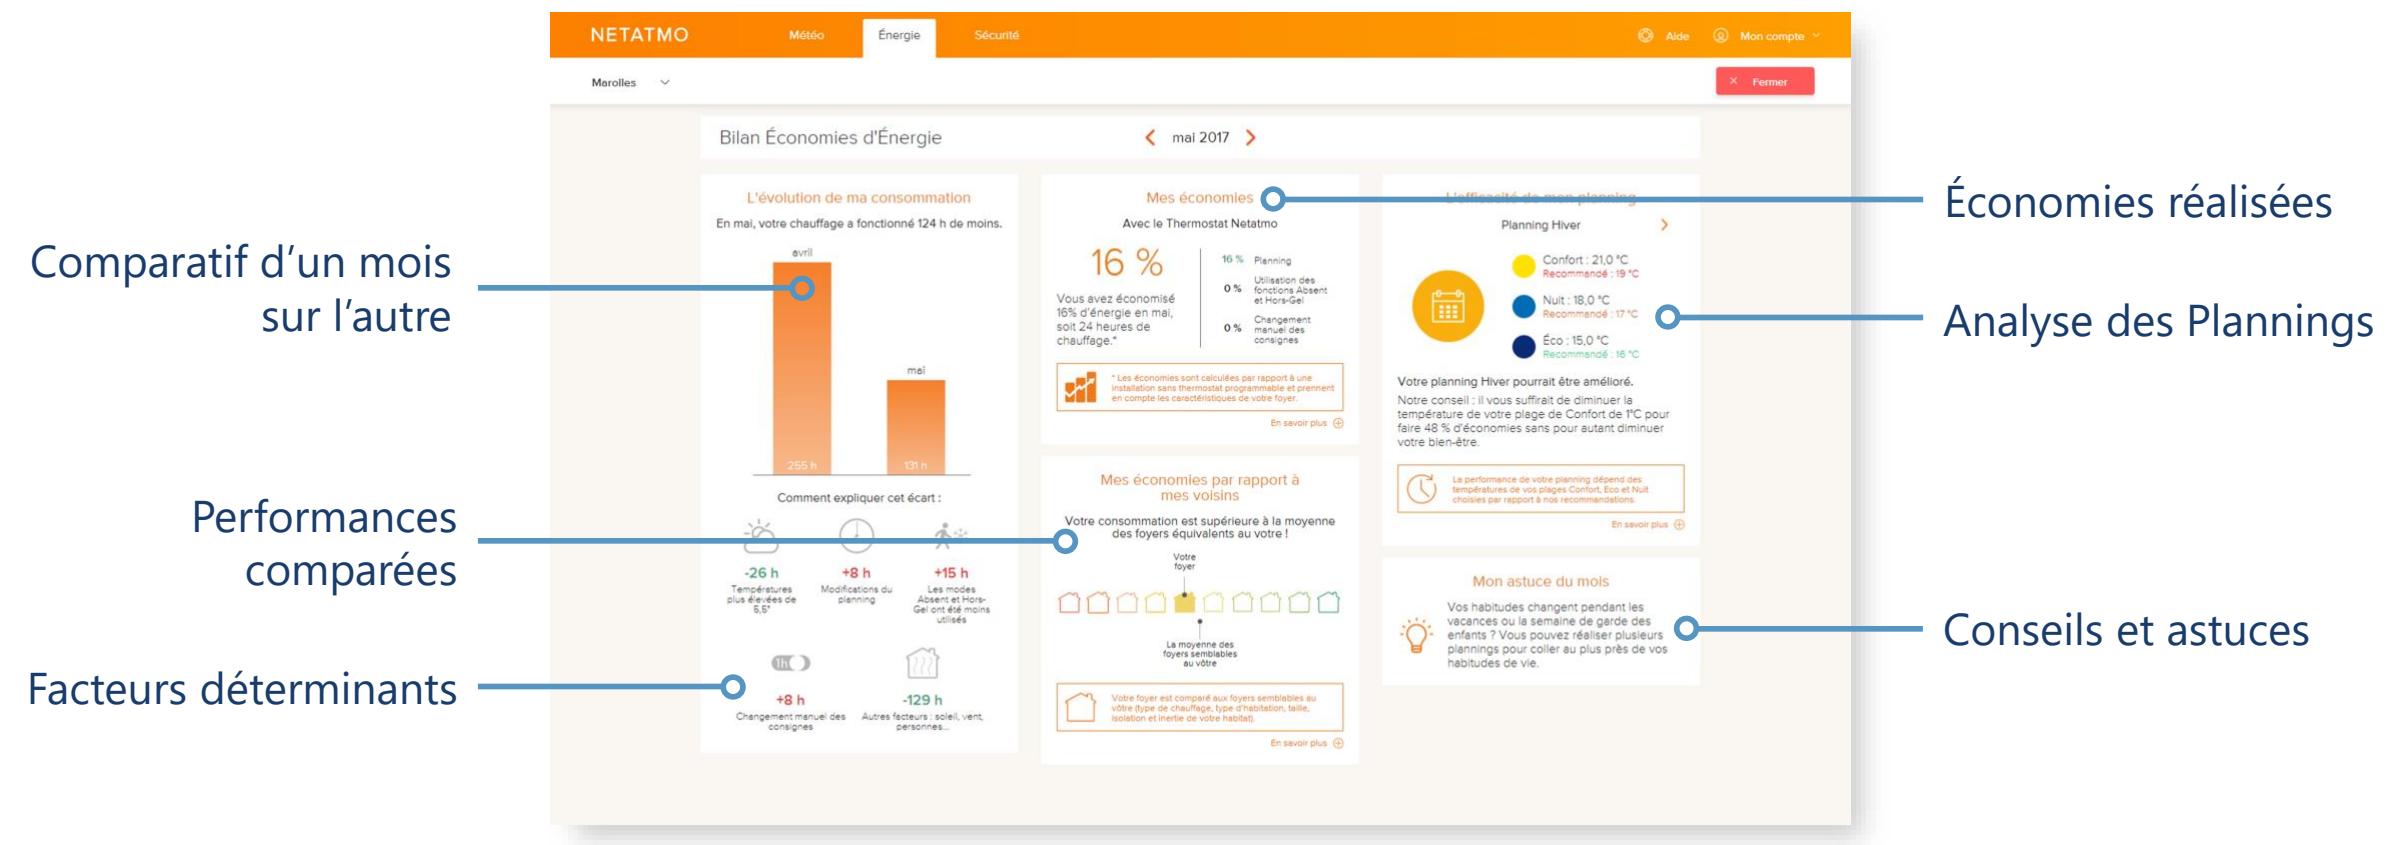This screenshot has height=845, width=2387.
Task: Switch to the Sécurité tab
Action: coord(996,35)
